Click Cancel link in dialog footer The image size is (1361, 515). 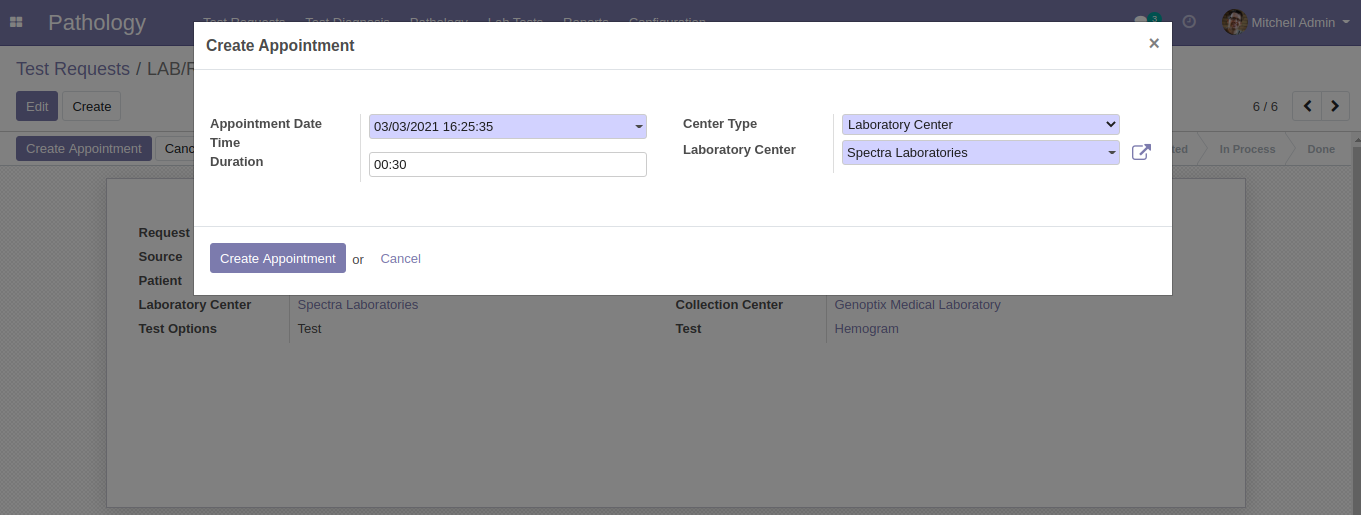point(400,259)
